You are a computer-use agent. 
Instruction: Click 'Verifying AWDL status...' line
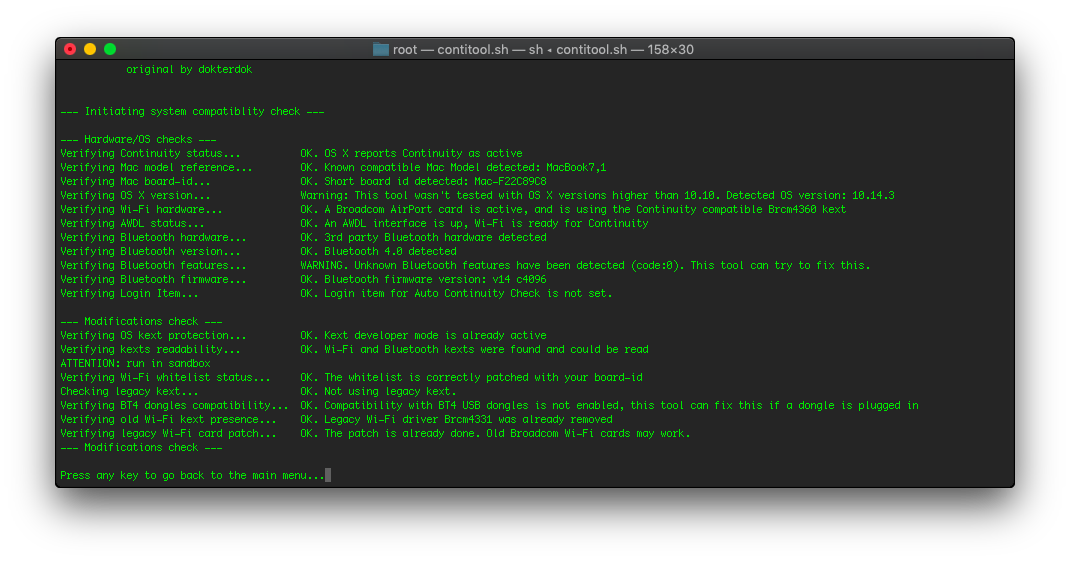[132, 223]
